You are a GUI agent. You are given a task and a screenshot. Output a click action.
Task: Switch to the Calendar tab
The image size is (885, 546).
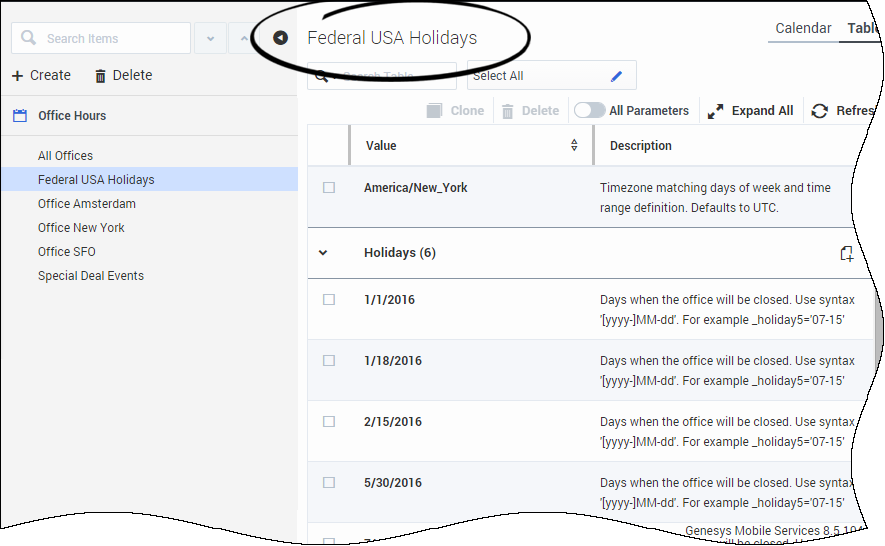coord(803,28)
